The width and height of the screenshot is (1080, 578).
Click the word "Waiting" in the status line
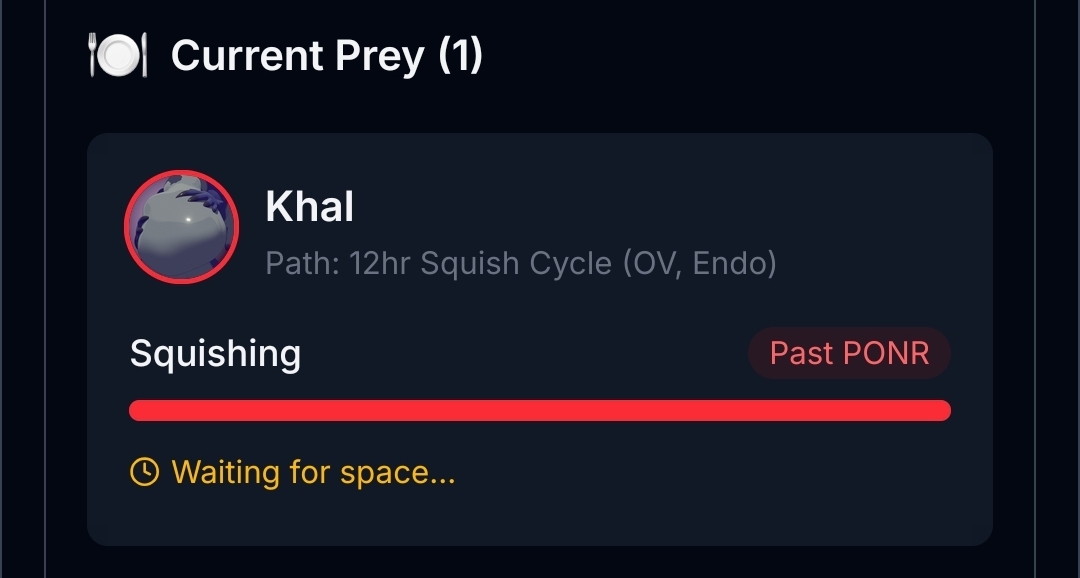[226, 471]
